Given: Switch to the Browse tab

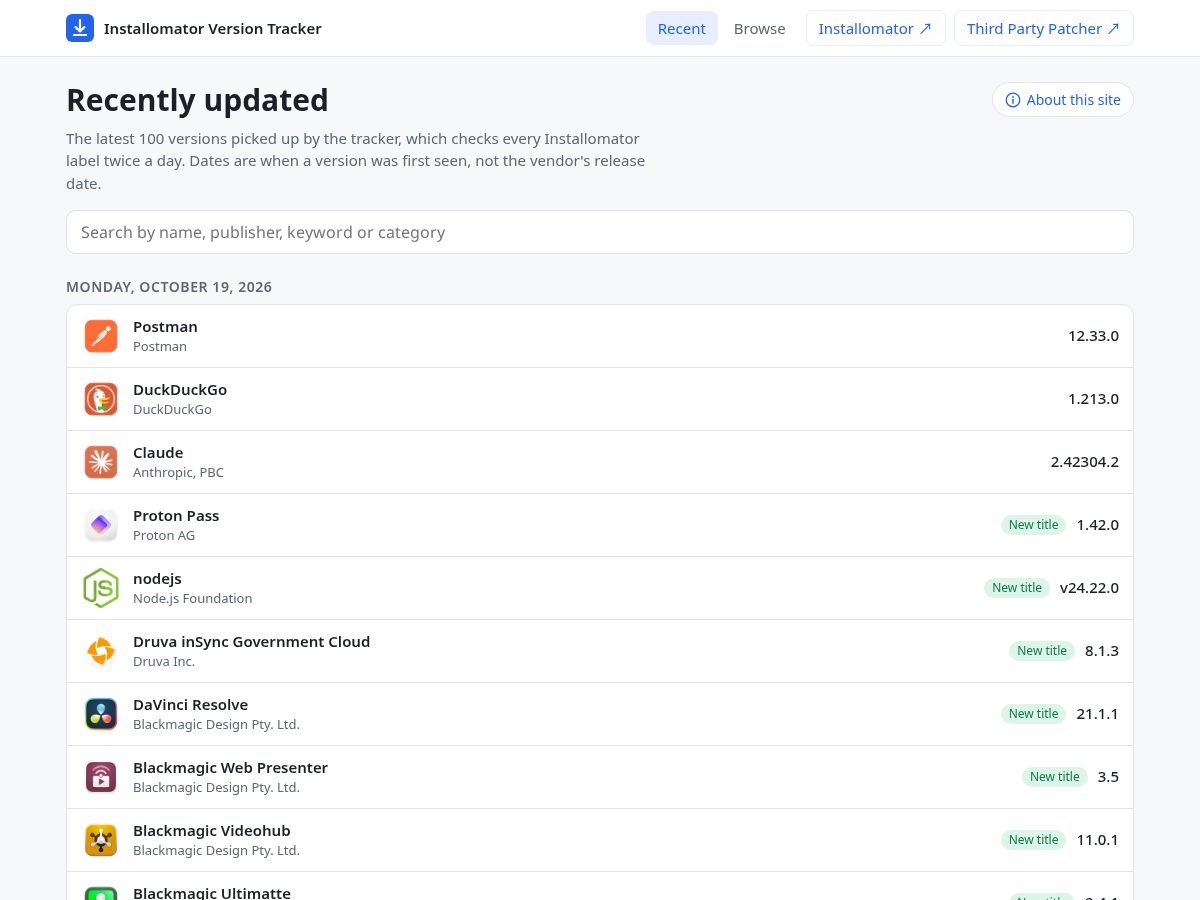Looking at the screenshot, I should click(x=760, y=28).
